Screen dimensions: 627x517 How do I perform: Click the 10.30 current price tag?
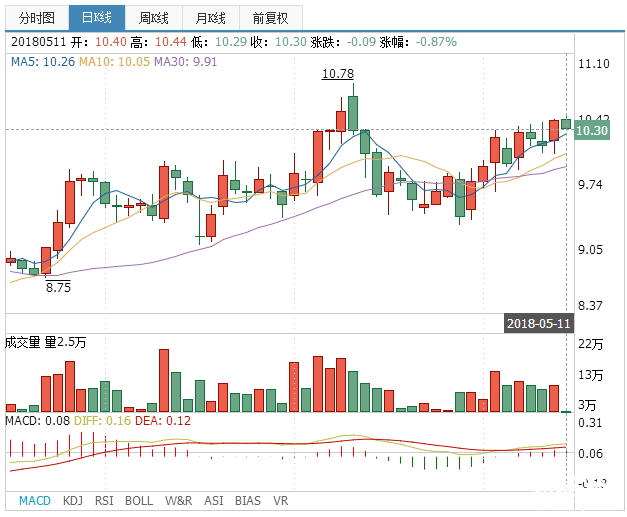pyautogui.click(x=592, y=131)
